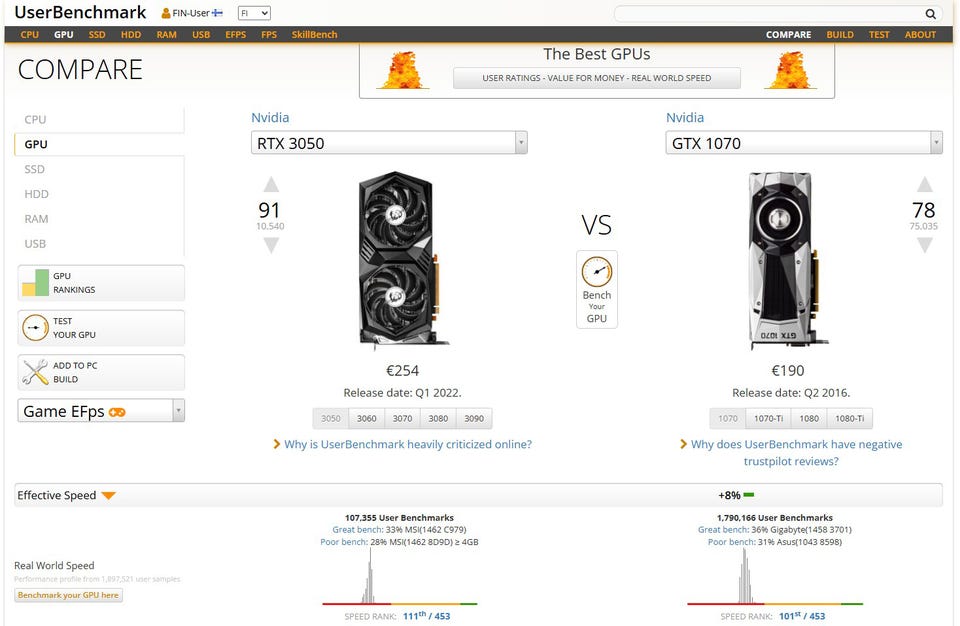Viewport: 960px width, 626px height.
Task: Open the Game EFps dropdown
Action: click(101, 411)
